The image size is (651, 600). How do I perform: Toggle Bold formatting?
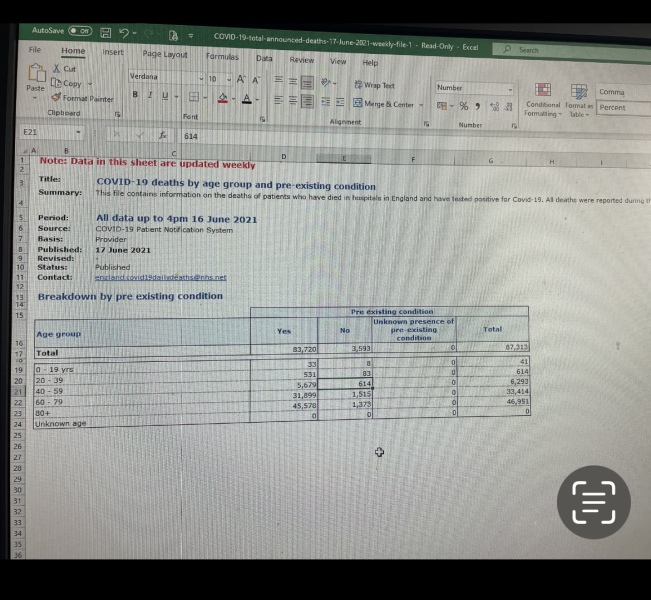click(135, 95)
